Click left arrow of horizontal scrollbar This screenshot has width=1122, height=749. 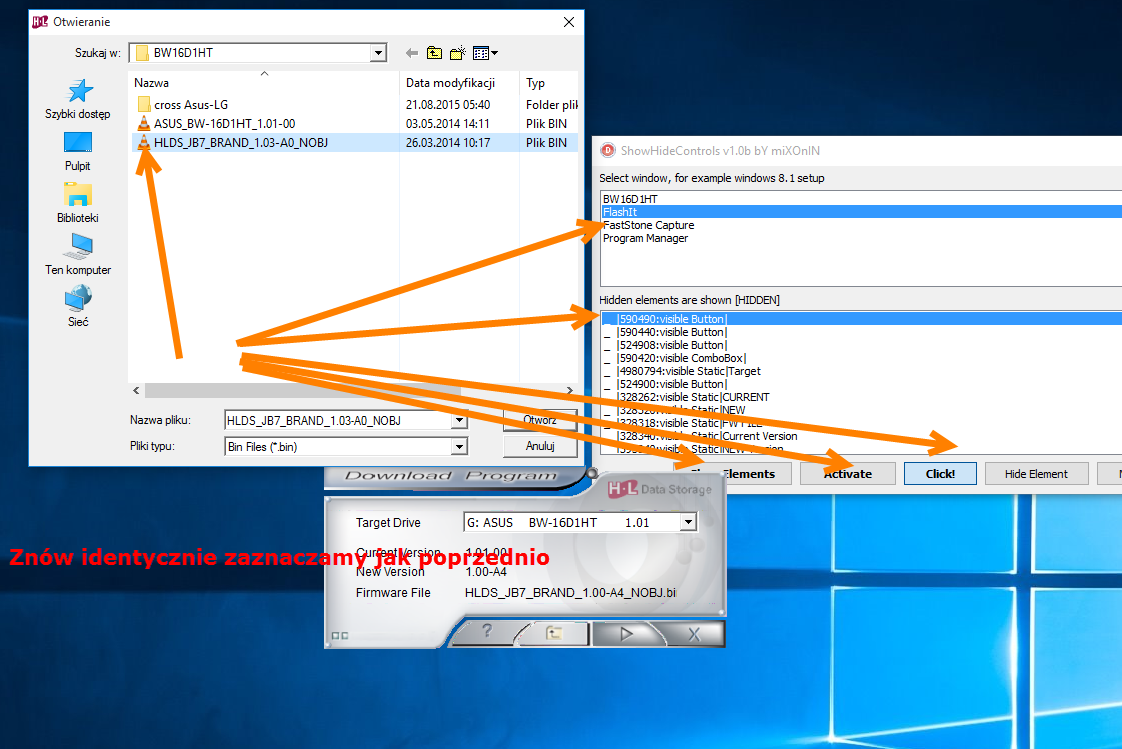coord(137,391)
